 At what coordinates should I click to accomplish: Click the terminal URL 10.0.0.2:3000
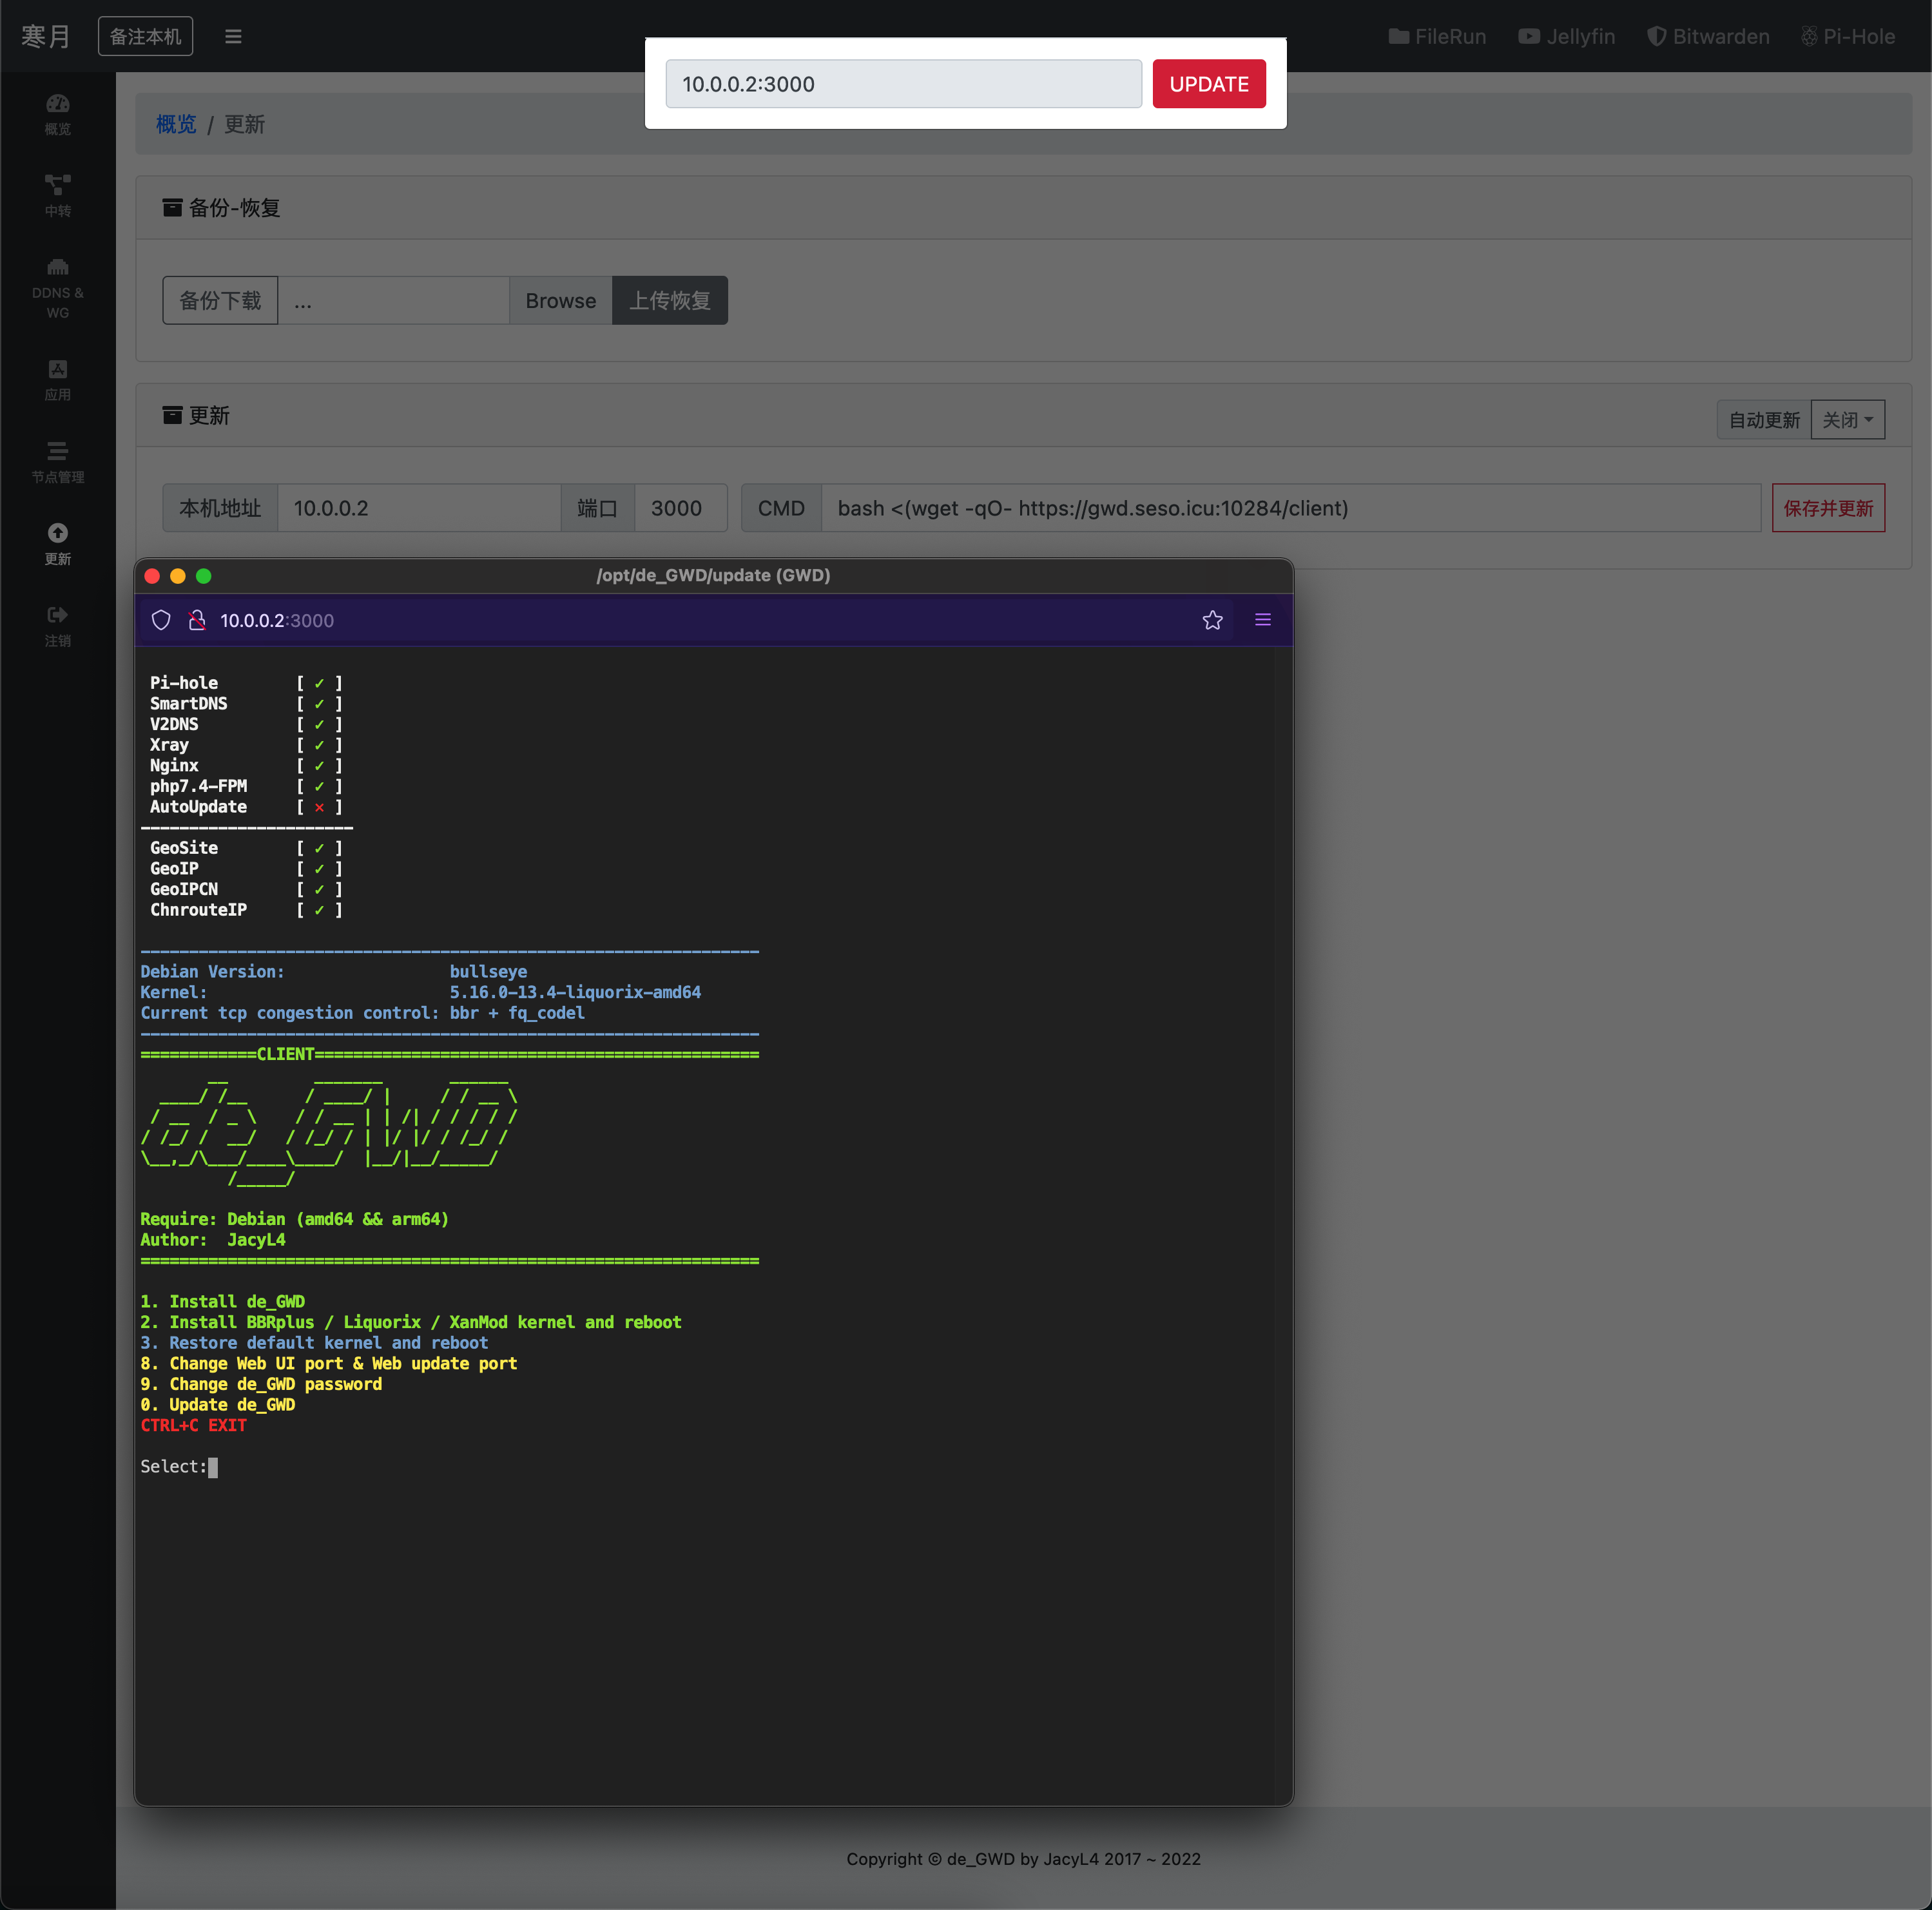277,620
